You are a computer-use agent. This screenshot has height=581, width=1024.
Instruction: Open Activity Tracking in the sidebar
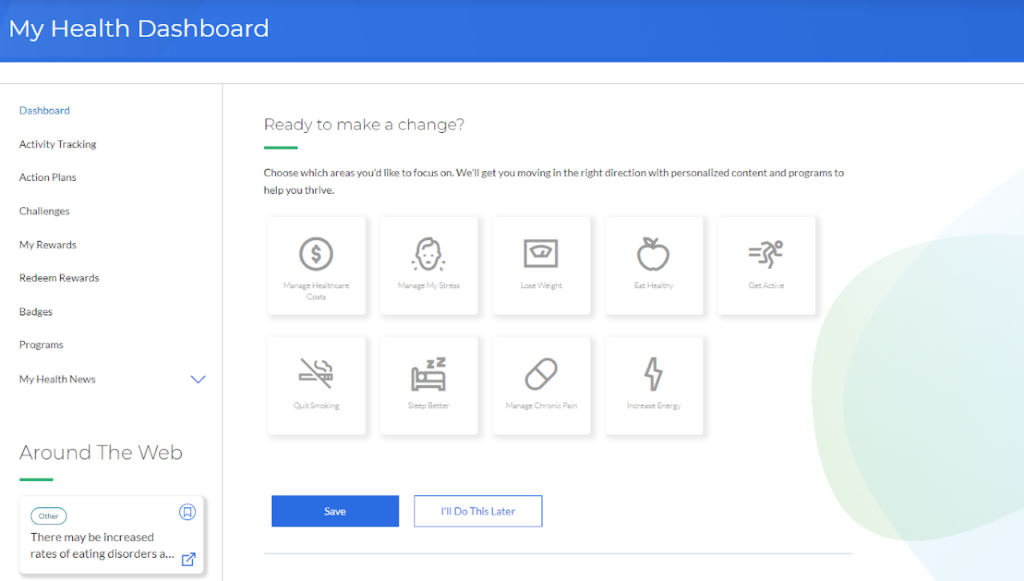58,144
